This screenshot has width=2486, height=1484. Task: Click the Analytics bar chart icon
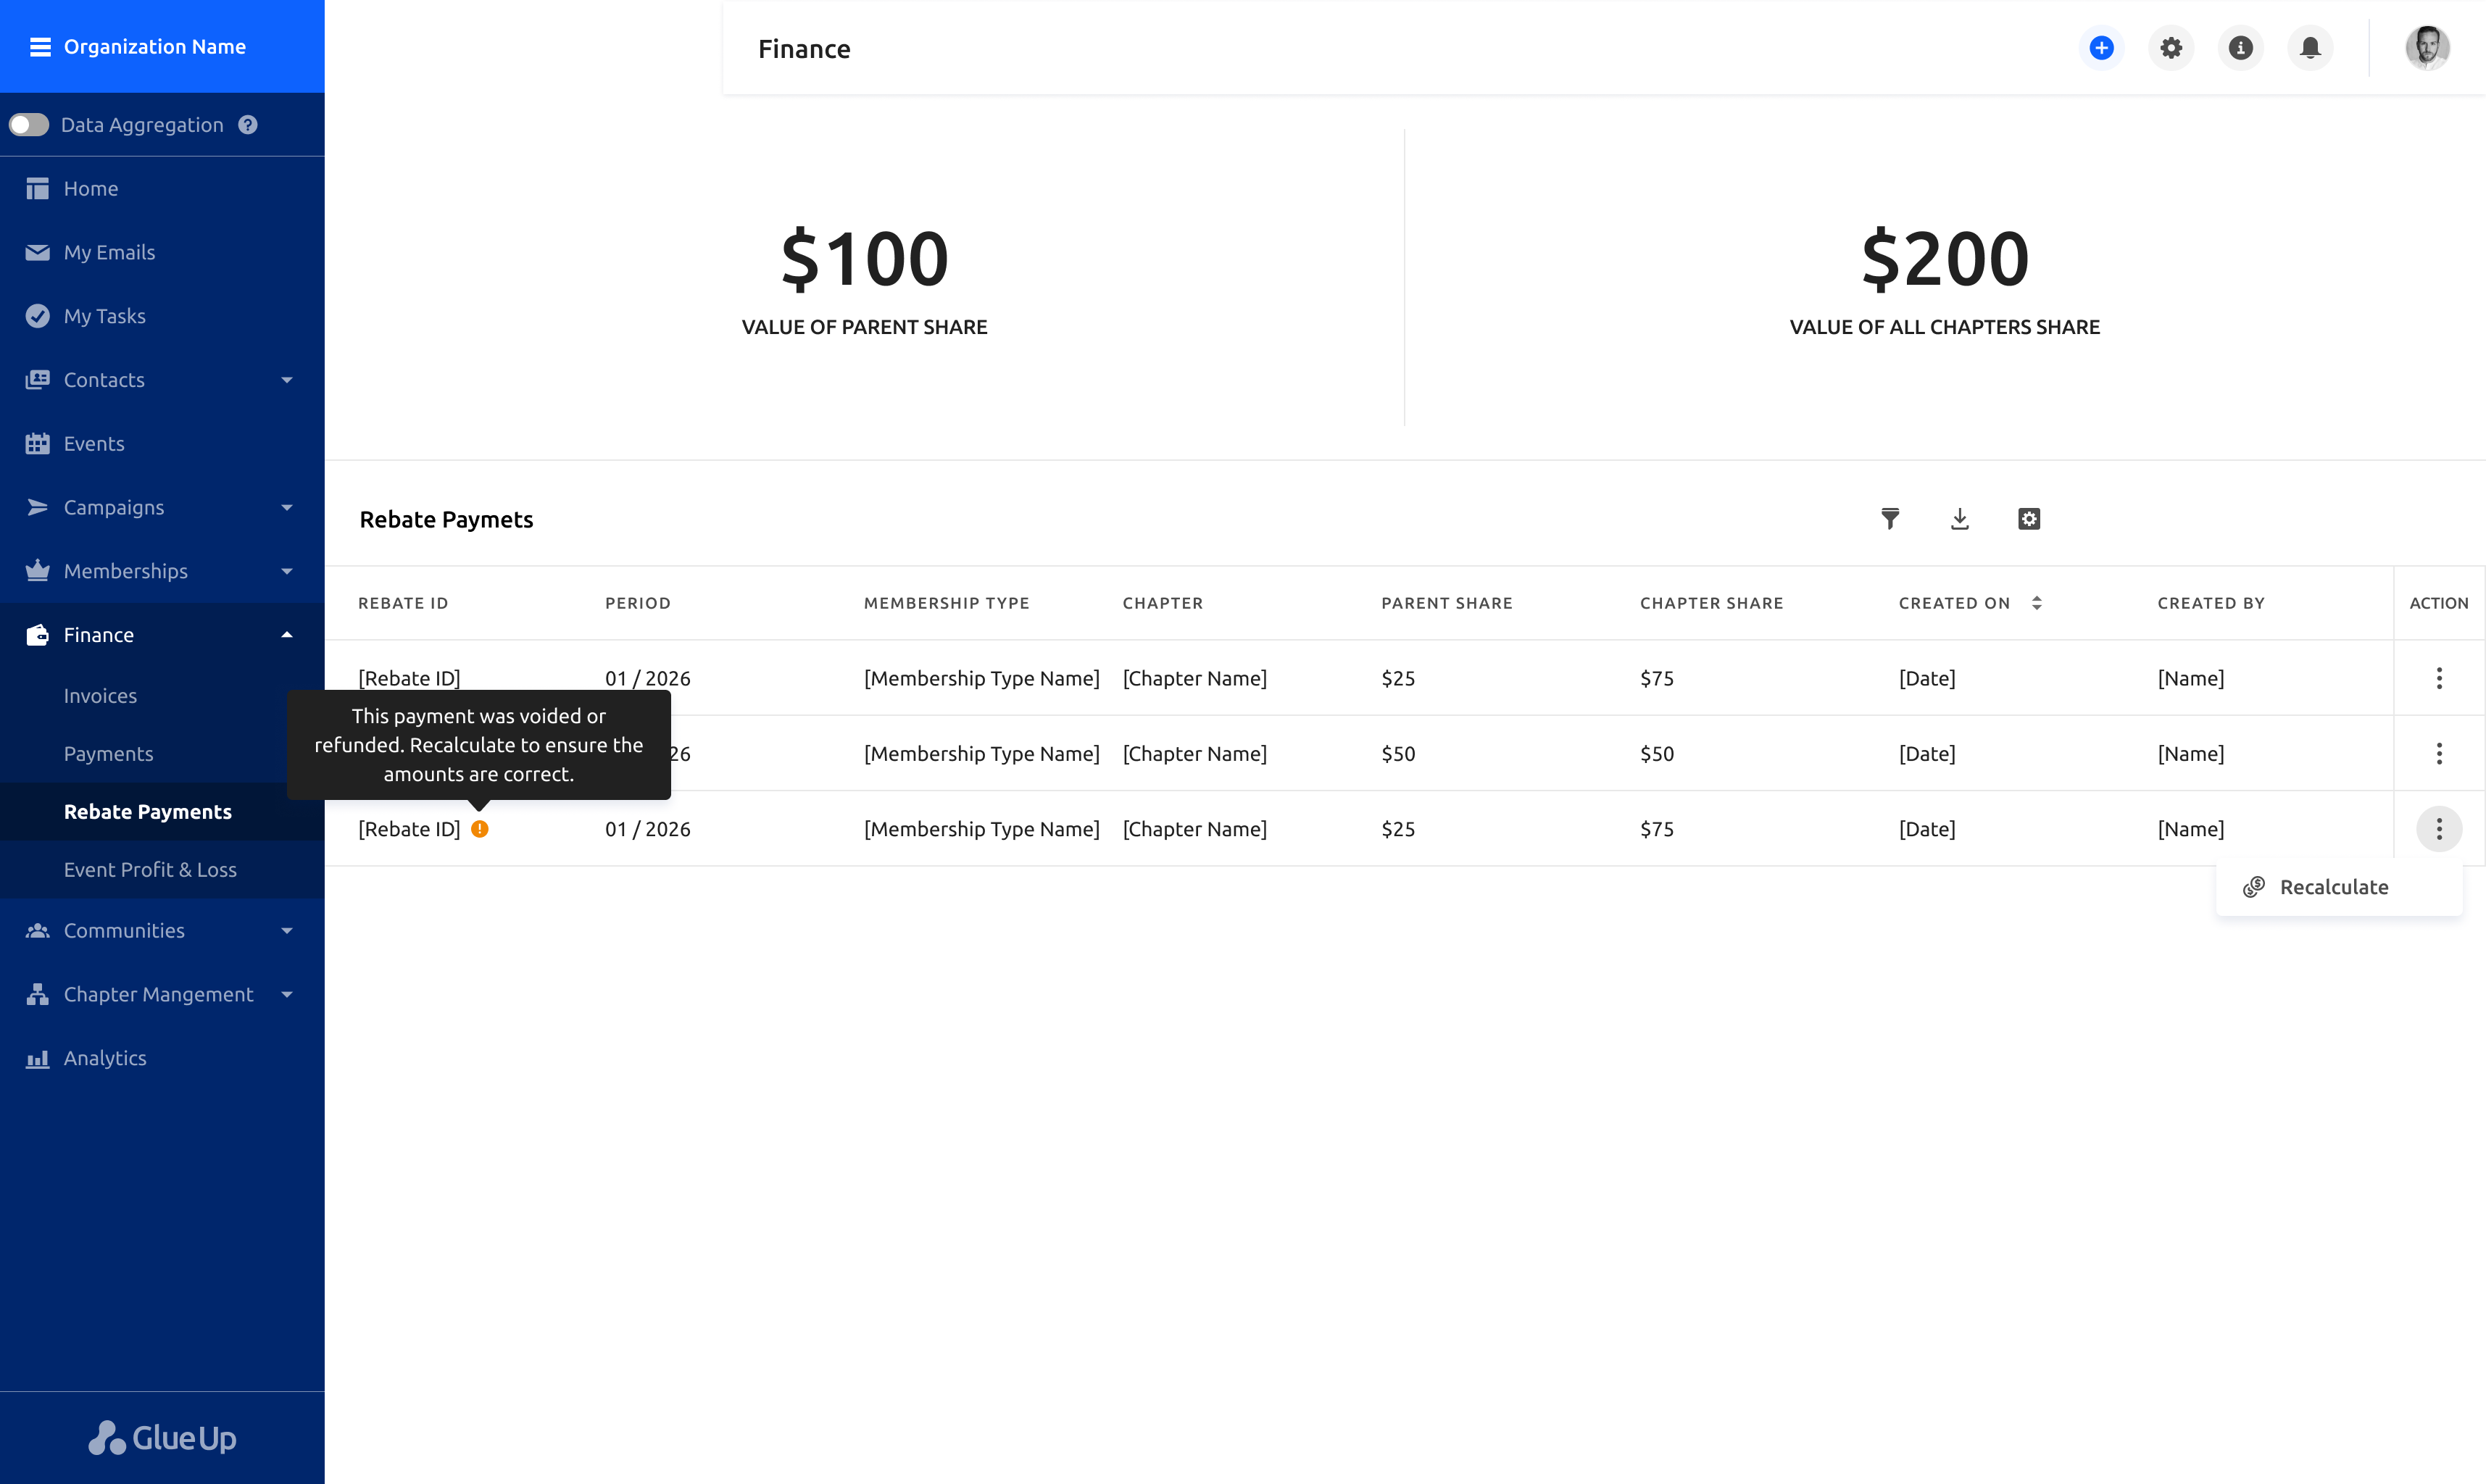coord(37,1059)
